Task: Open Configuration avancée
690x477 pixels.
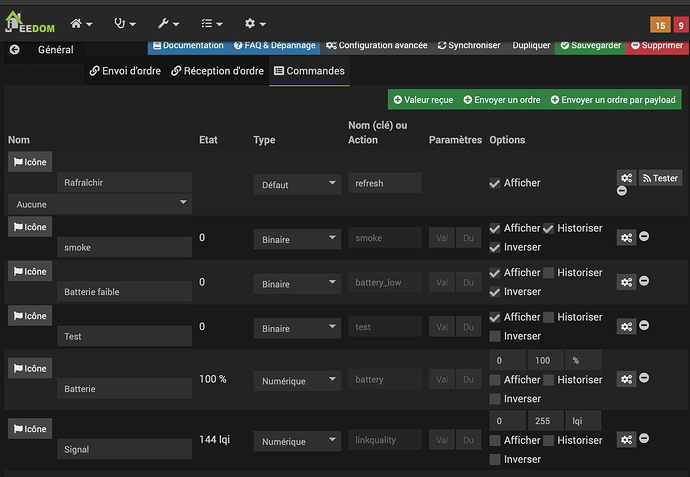Action: pos(377,45)
